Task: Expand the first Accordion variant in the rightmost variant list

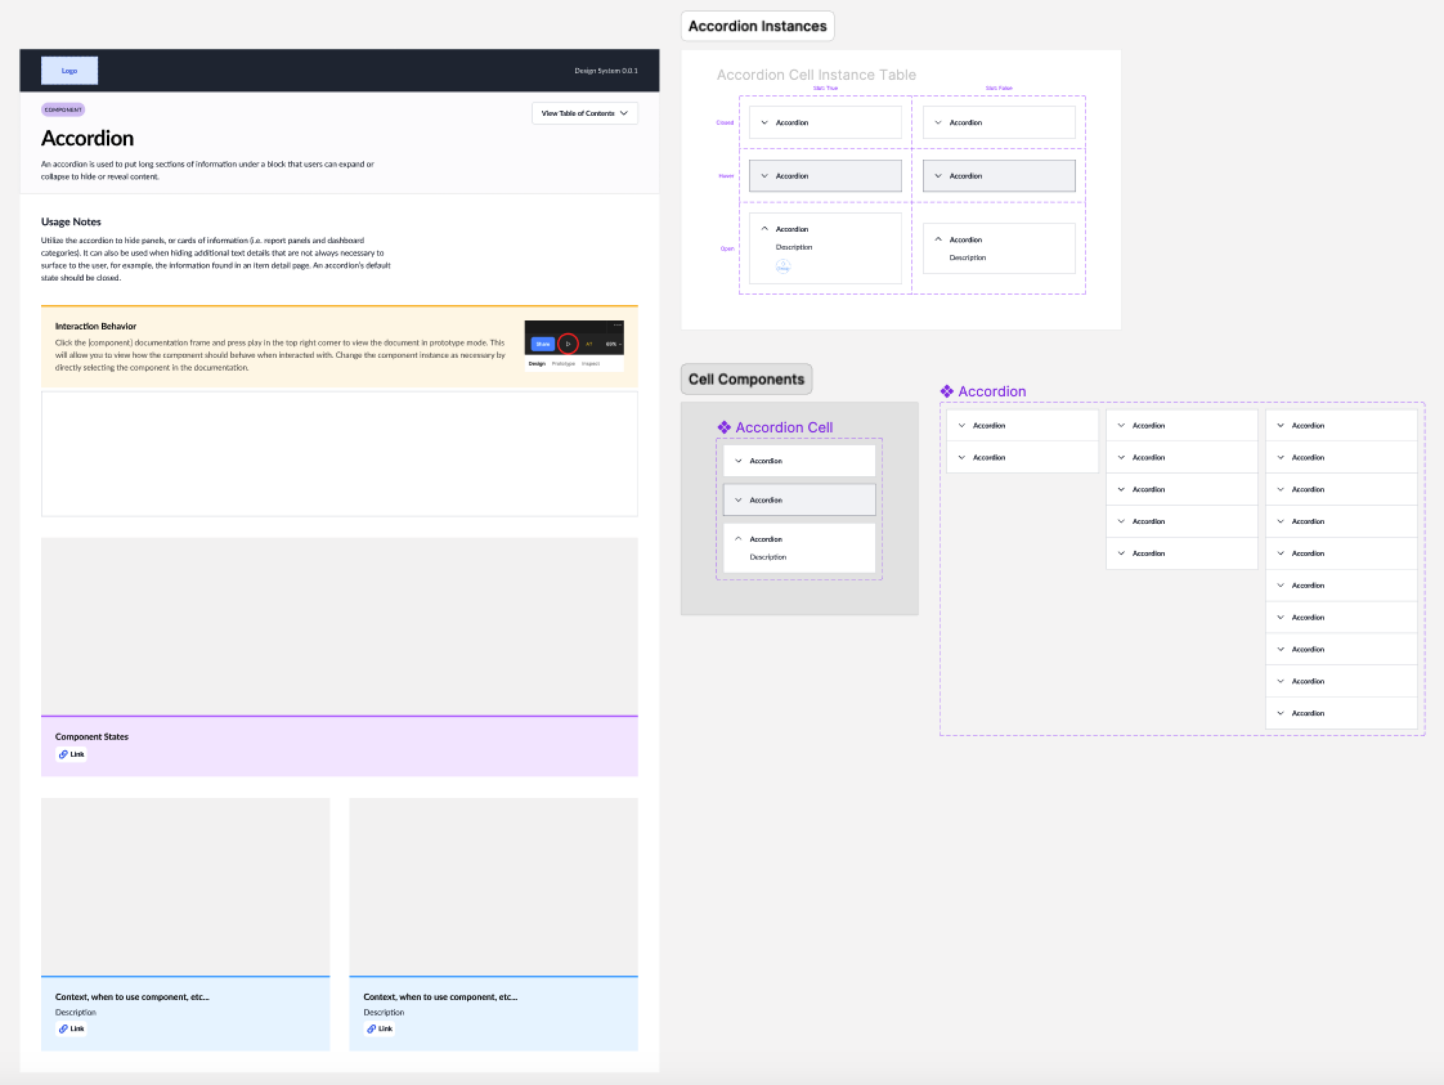Action: tap(1281, 425)
